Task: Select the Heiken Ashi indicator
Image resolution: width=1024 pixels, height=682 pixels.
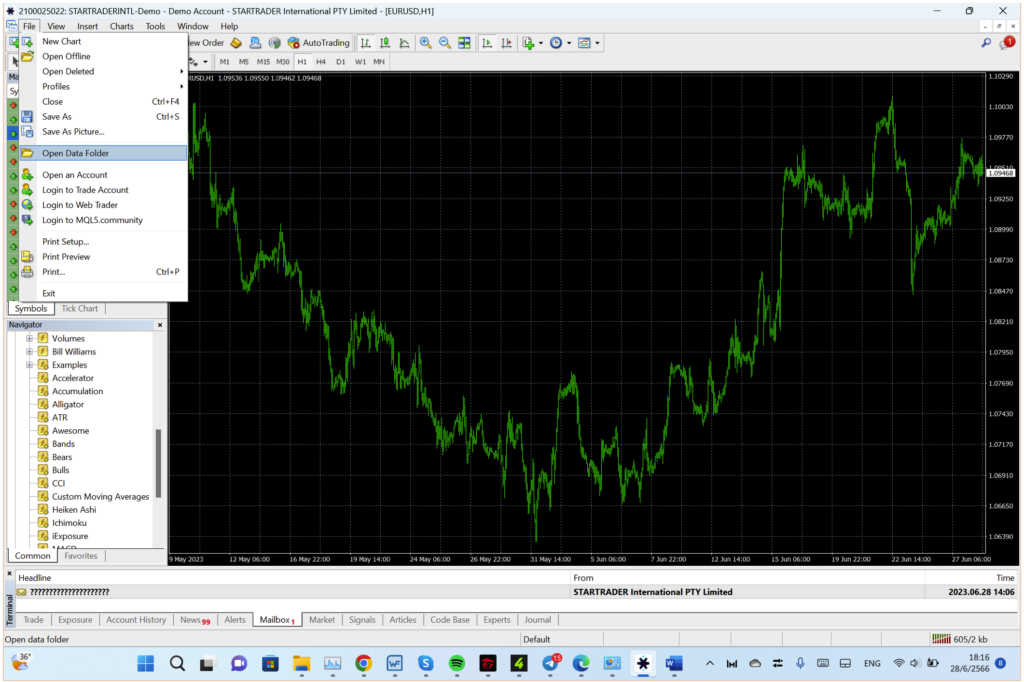Action: (74, 510)
